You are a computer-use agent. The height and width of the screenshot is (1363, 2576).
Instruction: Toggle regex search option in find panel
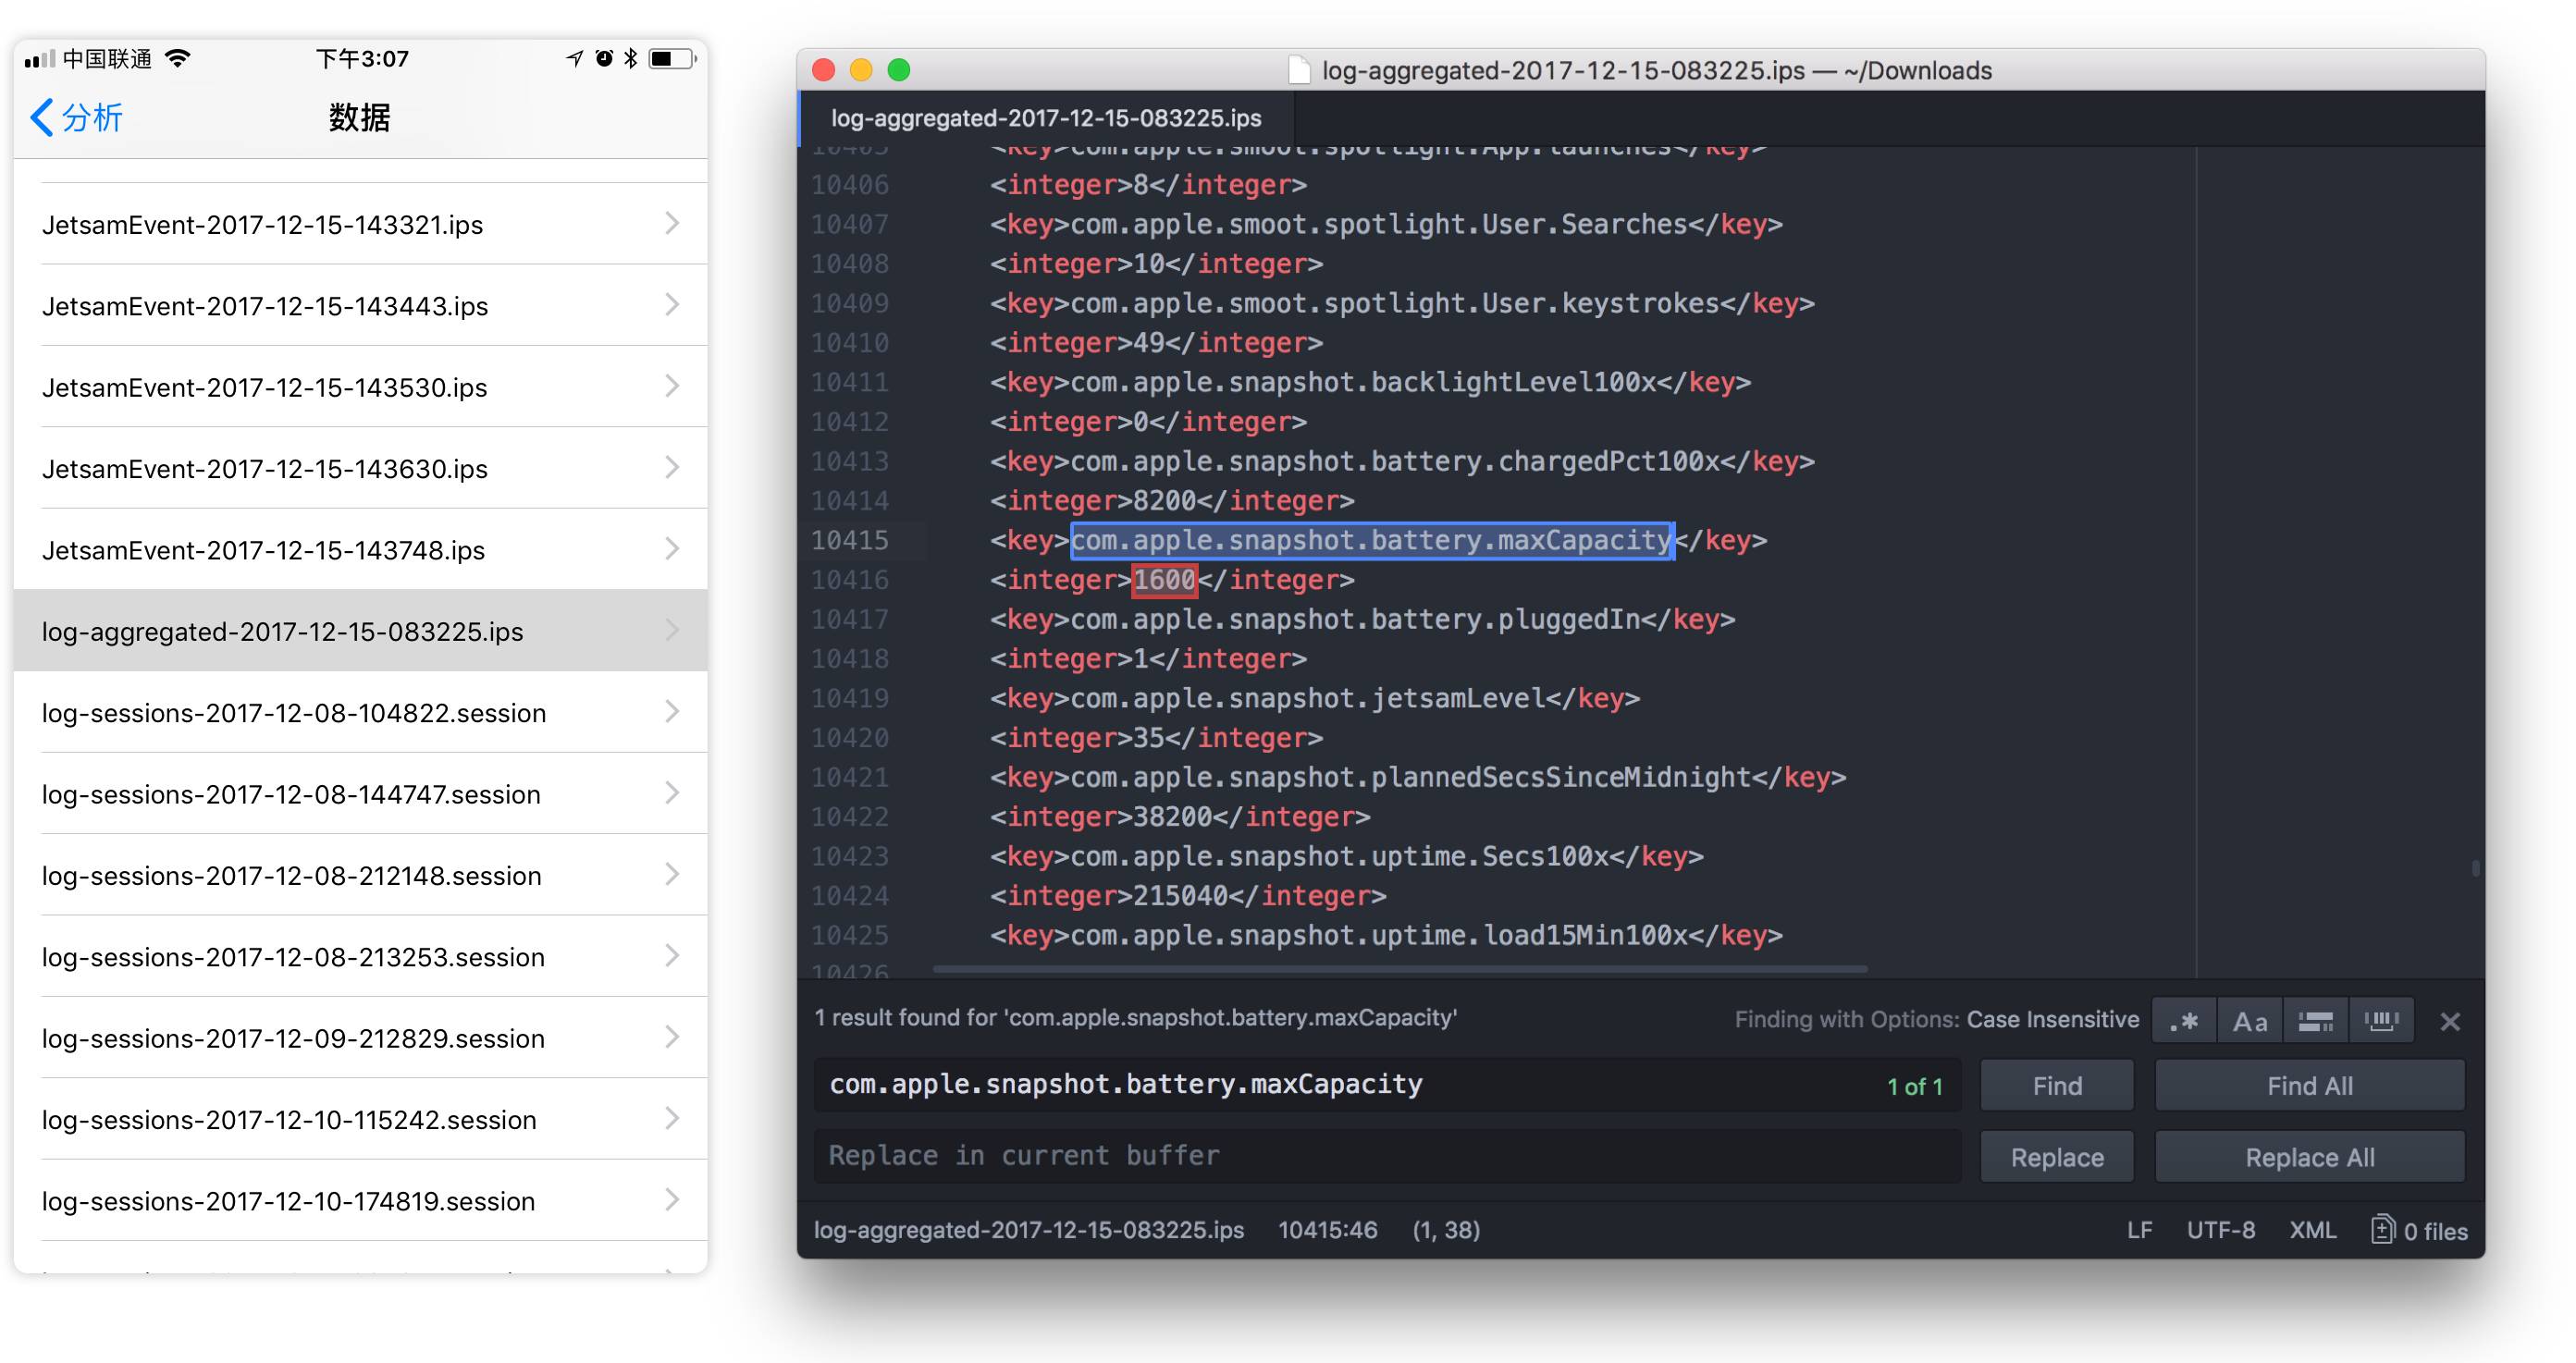[x=2185, y=1021]
